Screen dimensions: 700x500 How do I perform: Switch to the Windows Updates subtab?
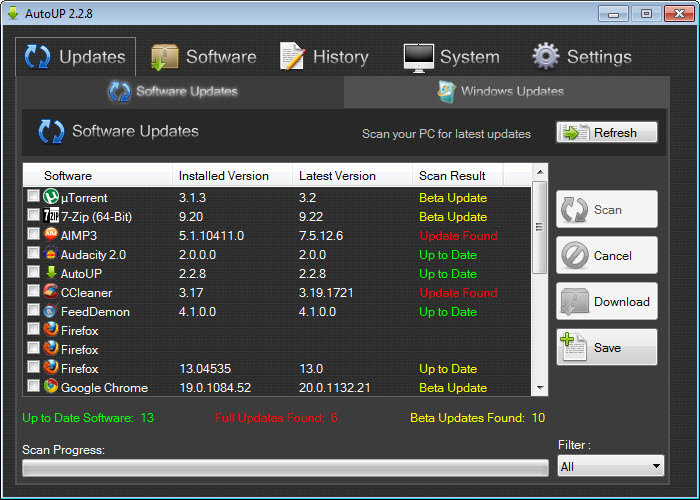pos(507,92)
